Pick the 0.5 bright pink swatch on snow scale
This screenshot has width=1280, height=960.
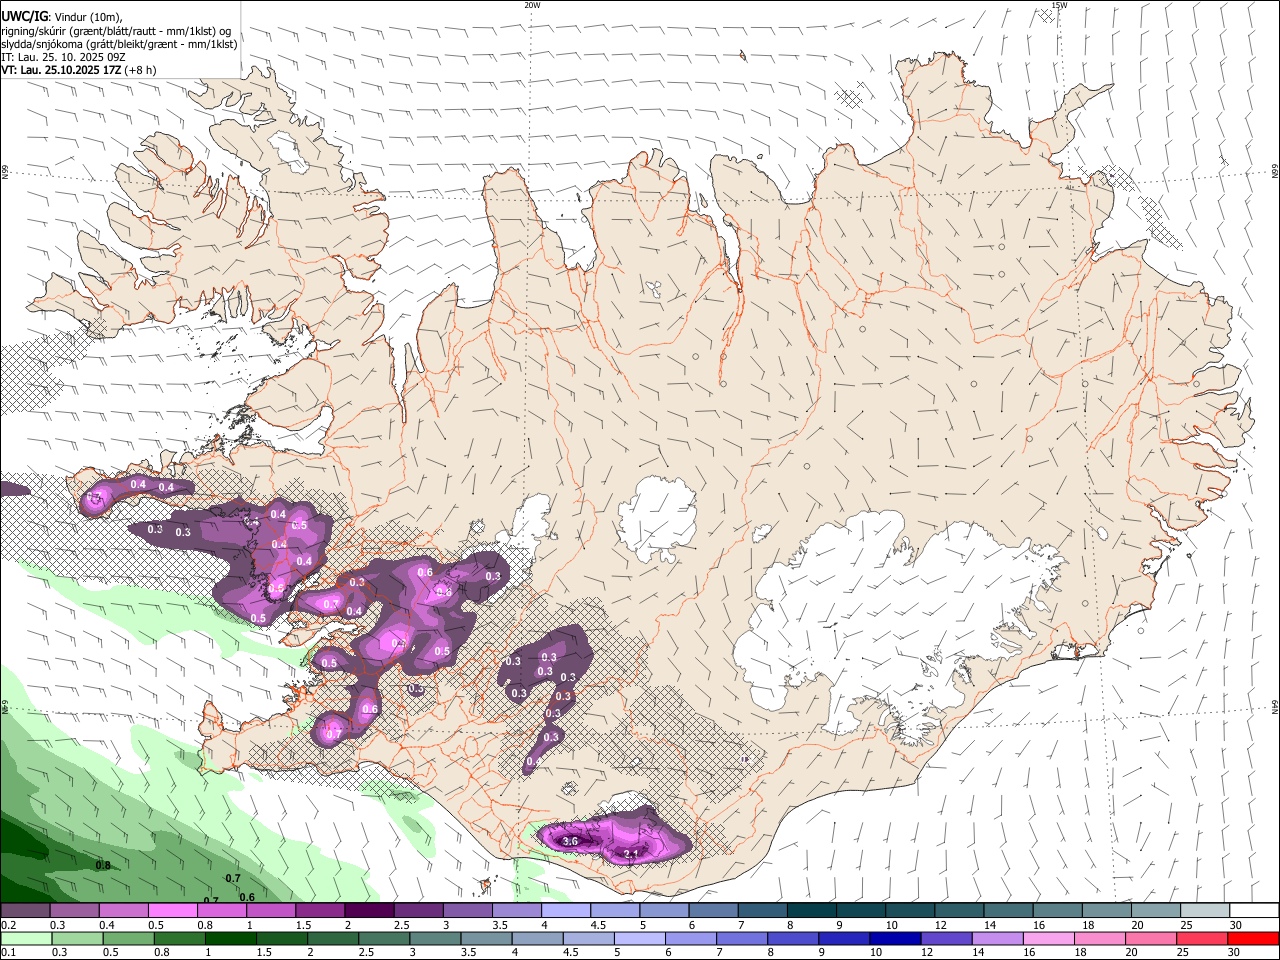[x=172, y=911]
